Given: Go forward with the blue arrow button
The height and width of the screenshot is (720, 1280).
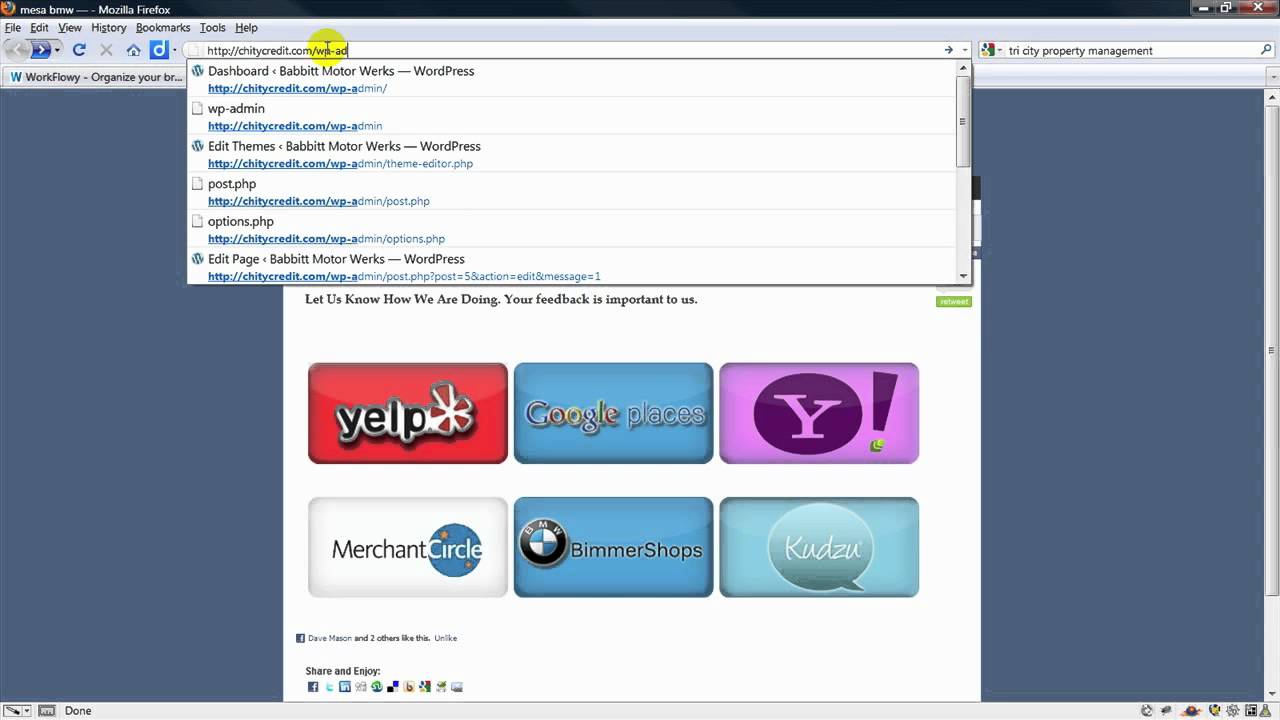Looking at the screenshot, I should [41, 50].
